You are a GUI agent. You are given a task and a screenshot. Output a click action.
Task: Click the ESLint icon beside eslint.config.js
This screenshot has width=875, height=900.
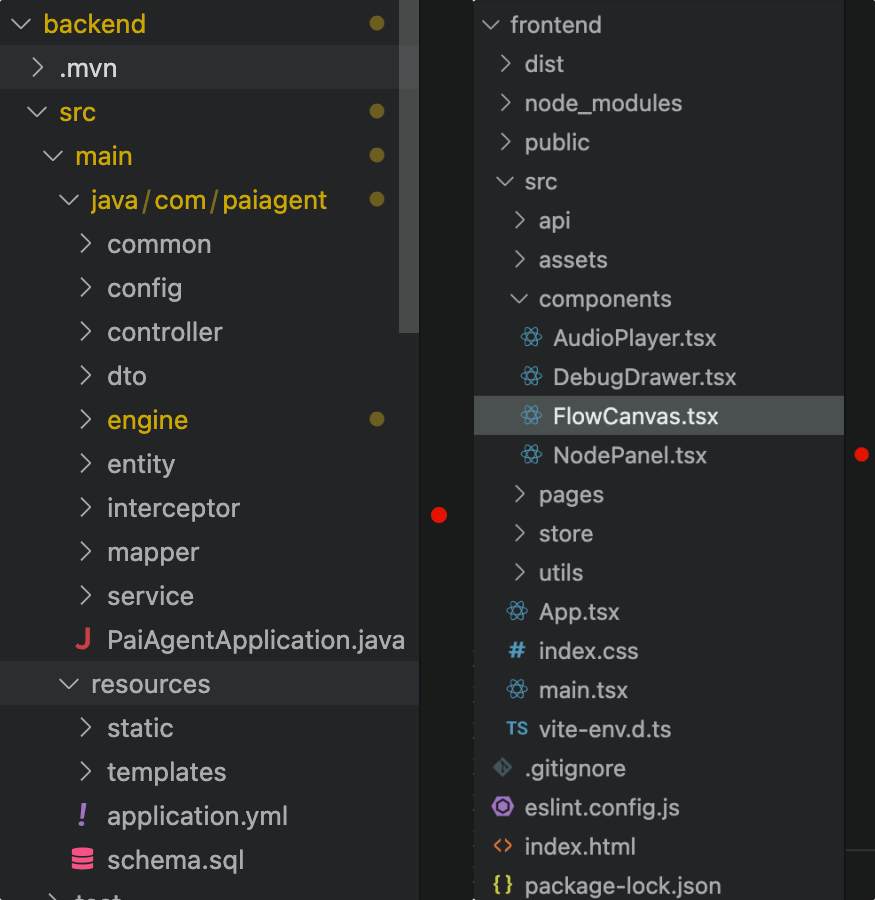(503, 807)
